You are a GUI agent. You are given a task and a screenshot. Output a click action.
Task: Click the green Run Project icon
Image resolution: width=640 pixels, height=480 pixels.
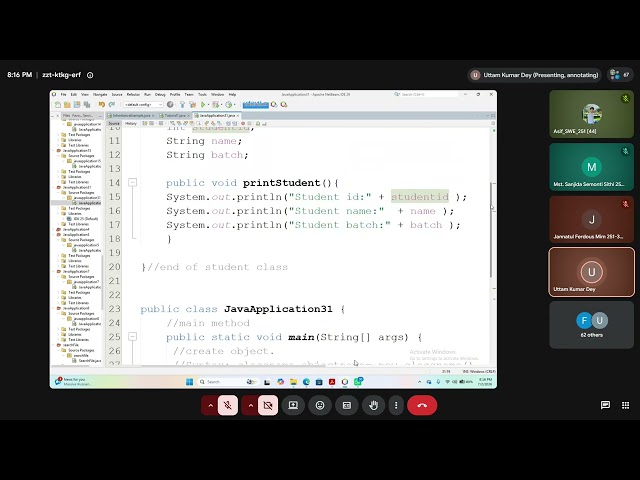(x=203, y=105)
